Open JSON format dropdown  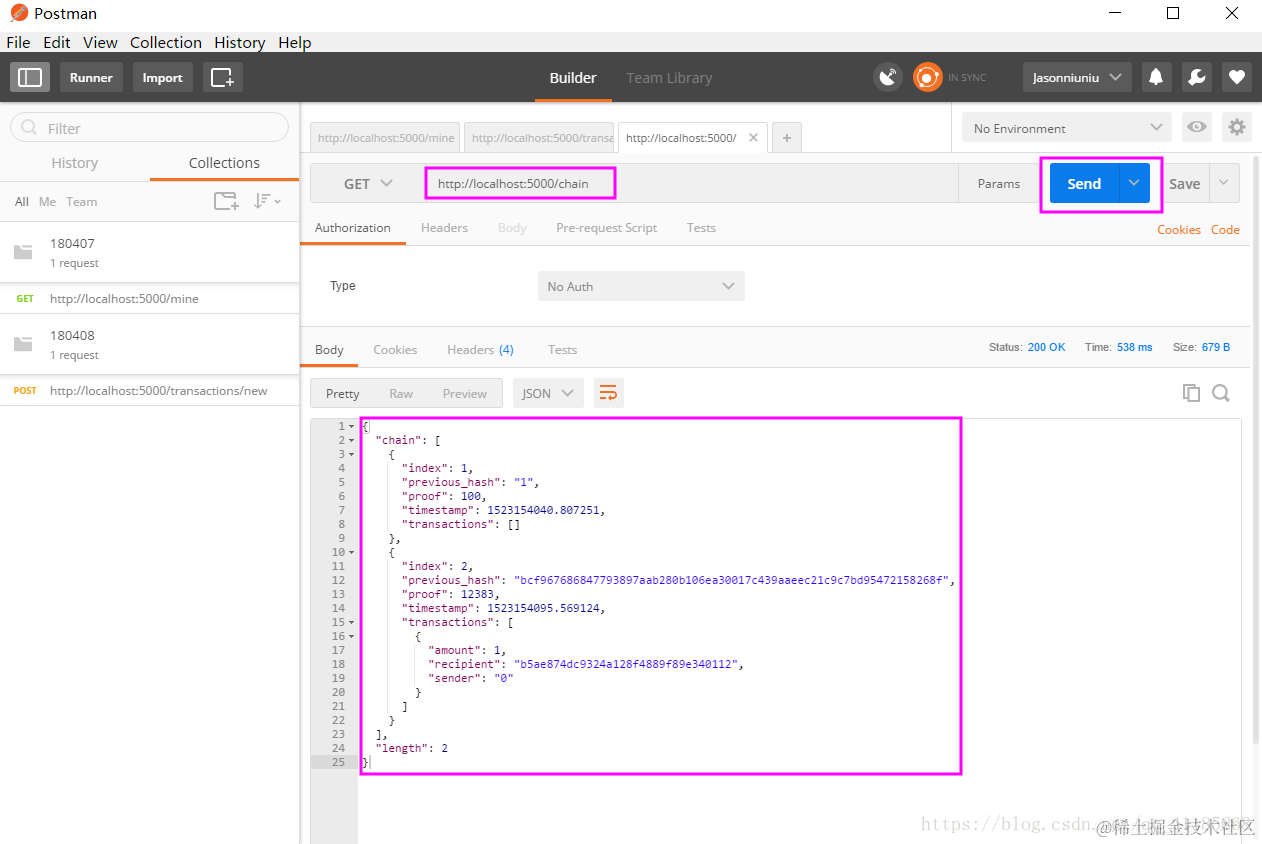click(x=548, y=393)
